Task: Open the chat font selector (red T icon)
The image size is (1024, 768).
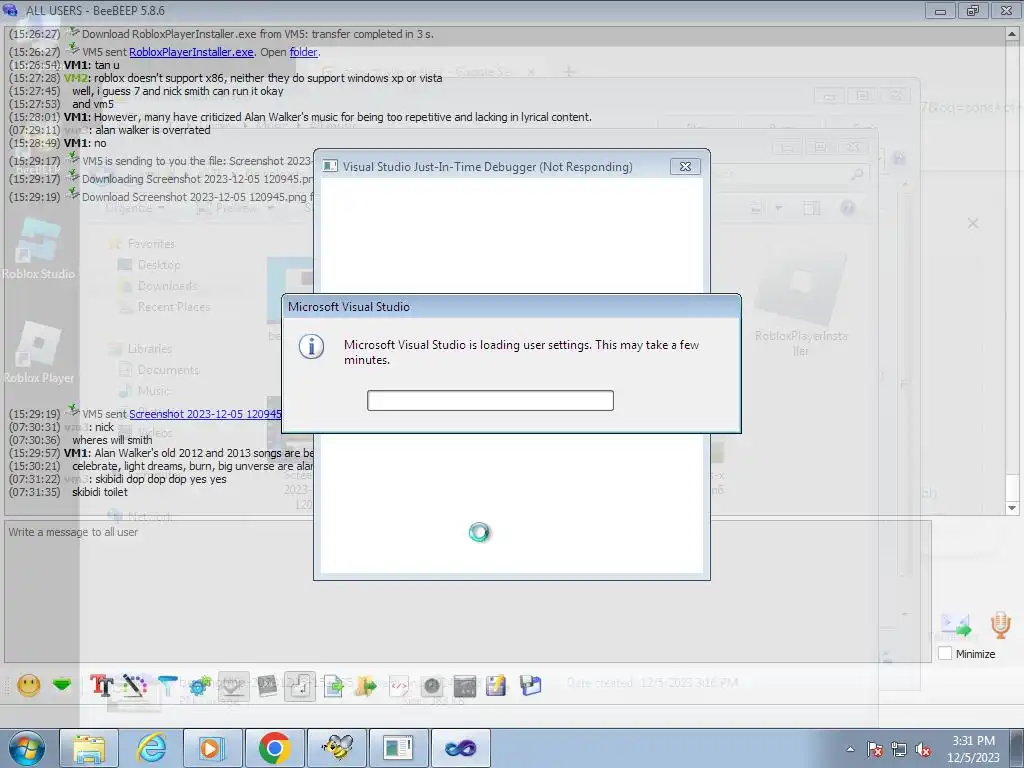Action: (x=102, y=685)
